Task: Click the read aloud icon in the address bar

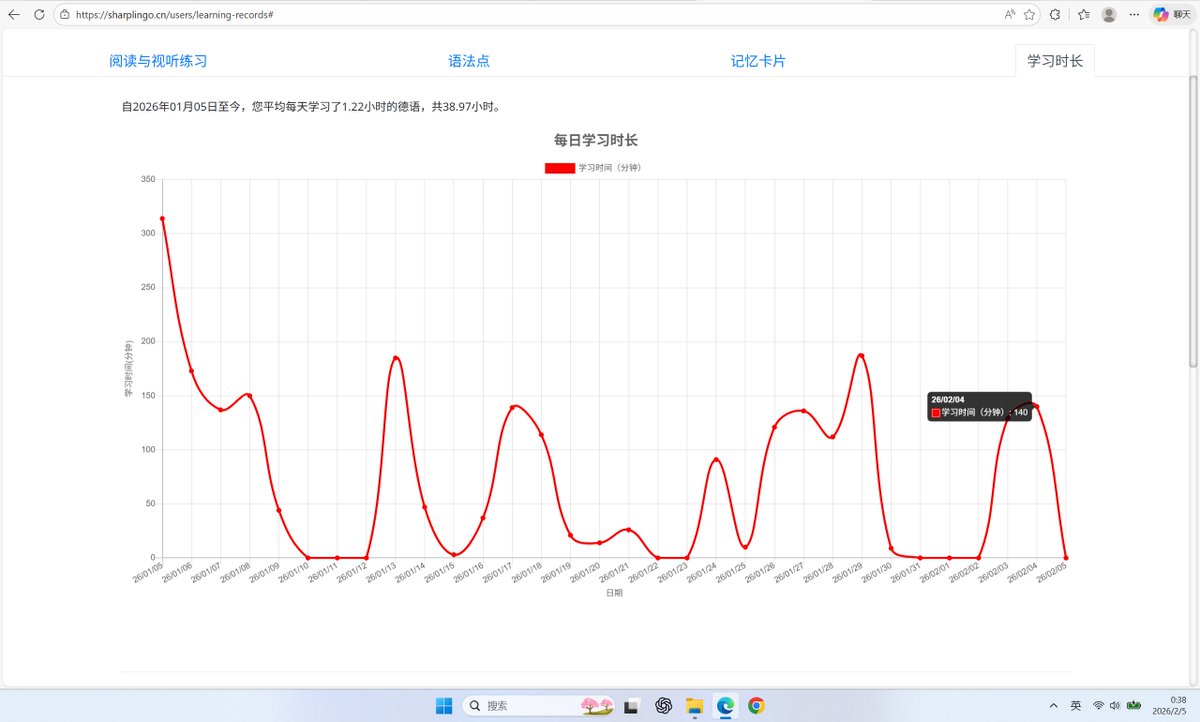Action: click(x=1010, y=15)
